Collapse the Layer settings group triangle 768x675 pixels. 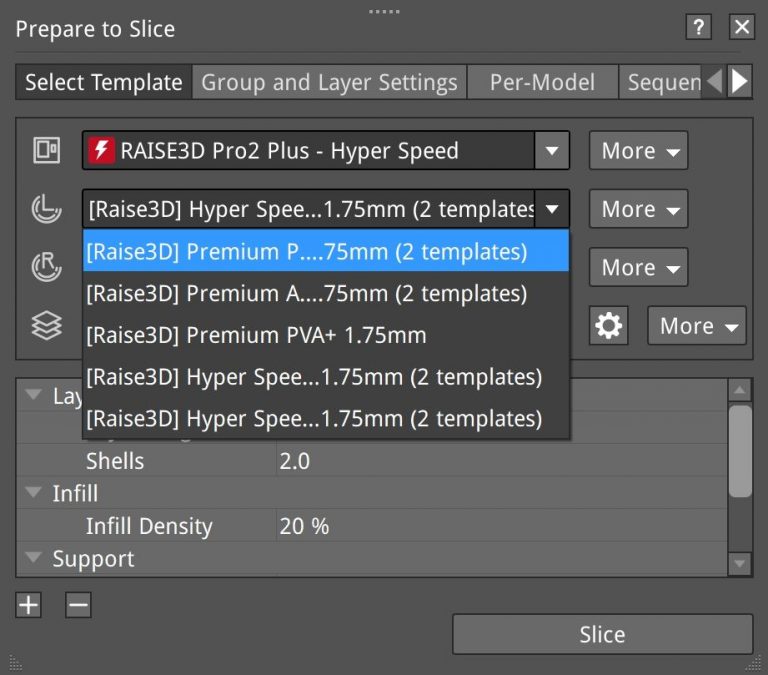coord(33,394)
